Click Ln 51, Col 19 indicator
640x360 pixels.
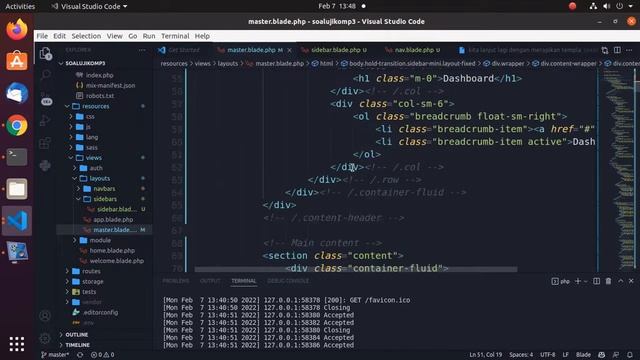coord(485,355)
